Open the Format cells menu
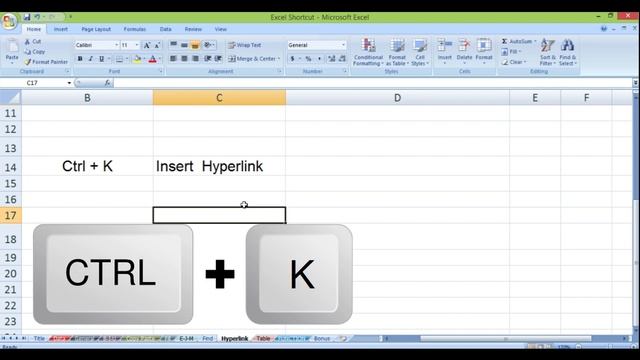The width and height of the screenshot is (640, 360). [x=484, y=51]
